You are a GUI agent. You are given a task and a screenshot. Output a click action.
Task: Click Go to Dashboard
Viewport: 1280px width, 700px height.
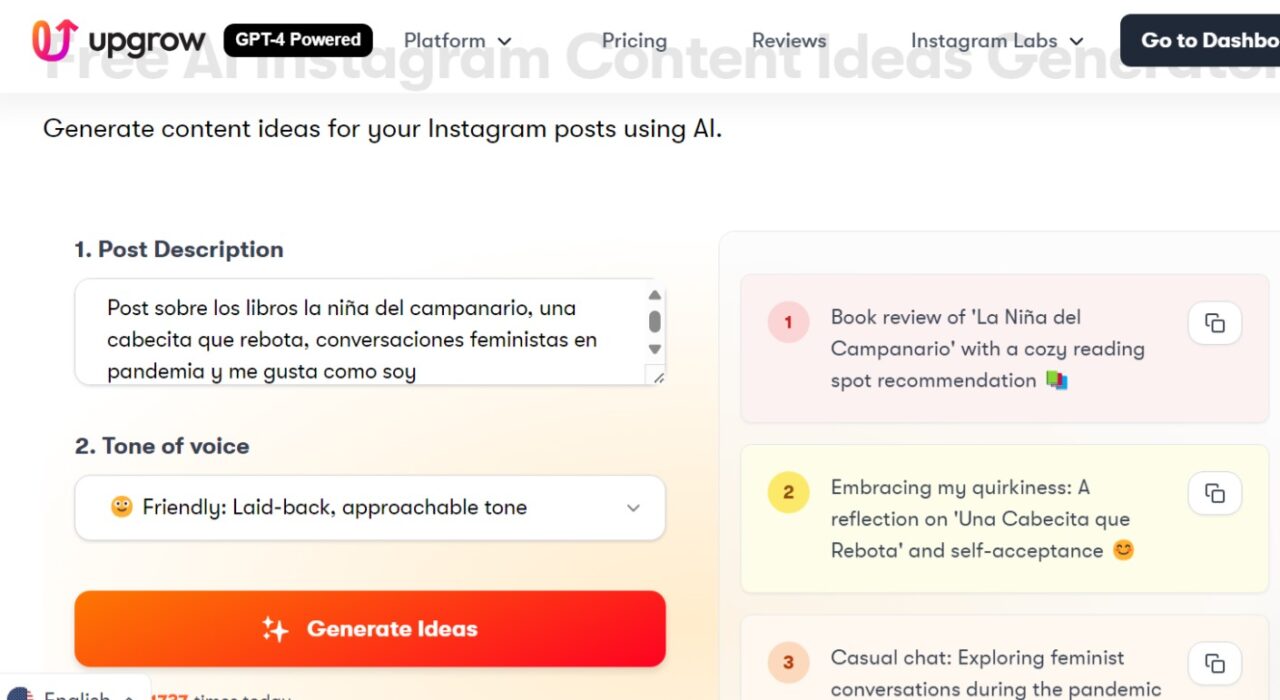point(1211,41)
